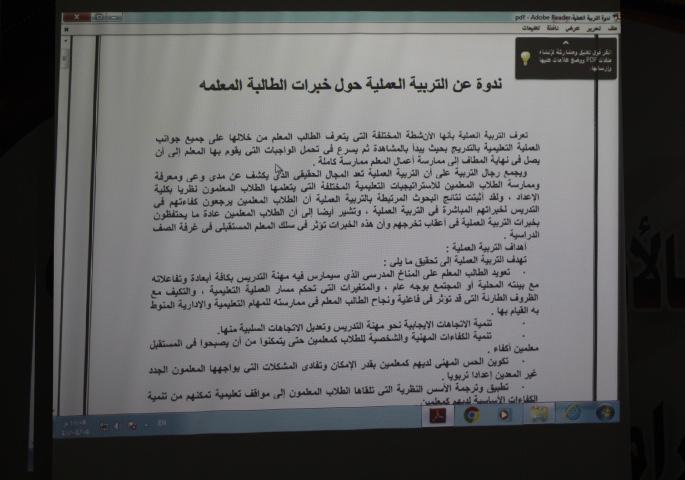Screen dimensions: 685x480
Task: Maximize the Adobe Reader window
Action: pos(97,17)
